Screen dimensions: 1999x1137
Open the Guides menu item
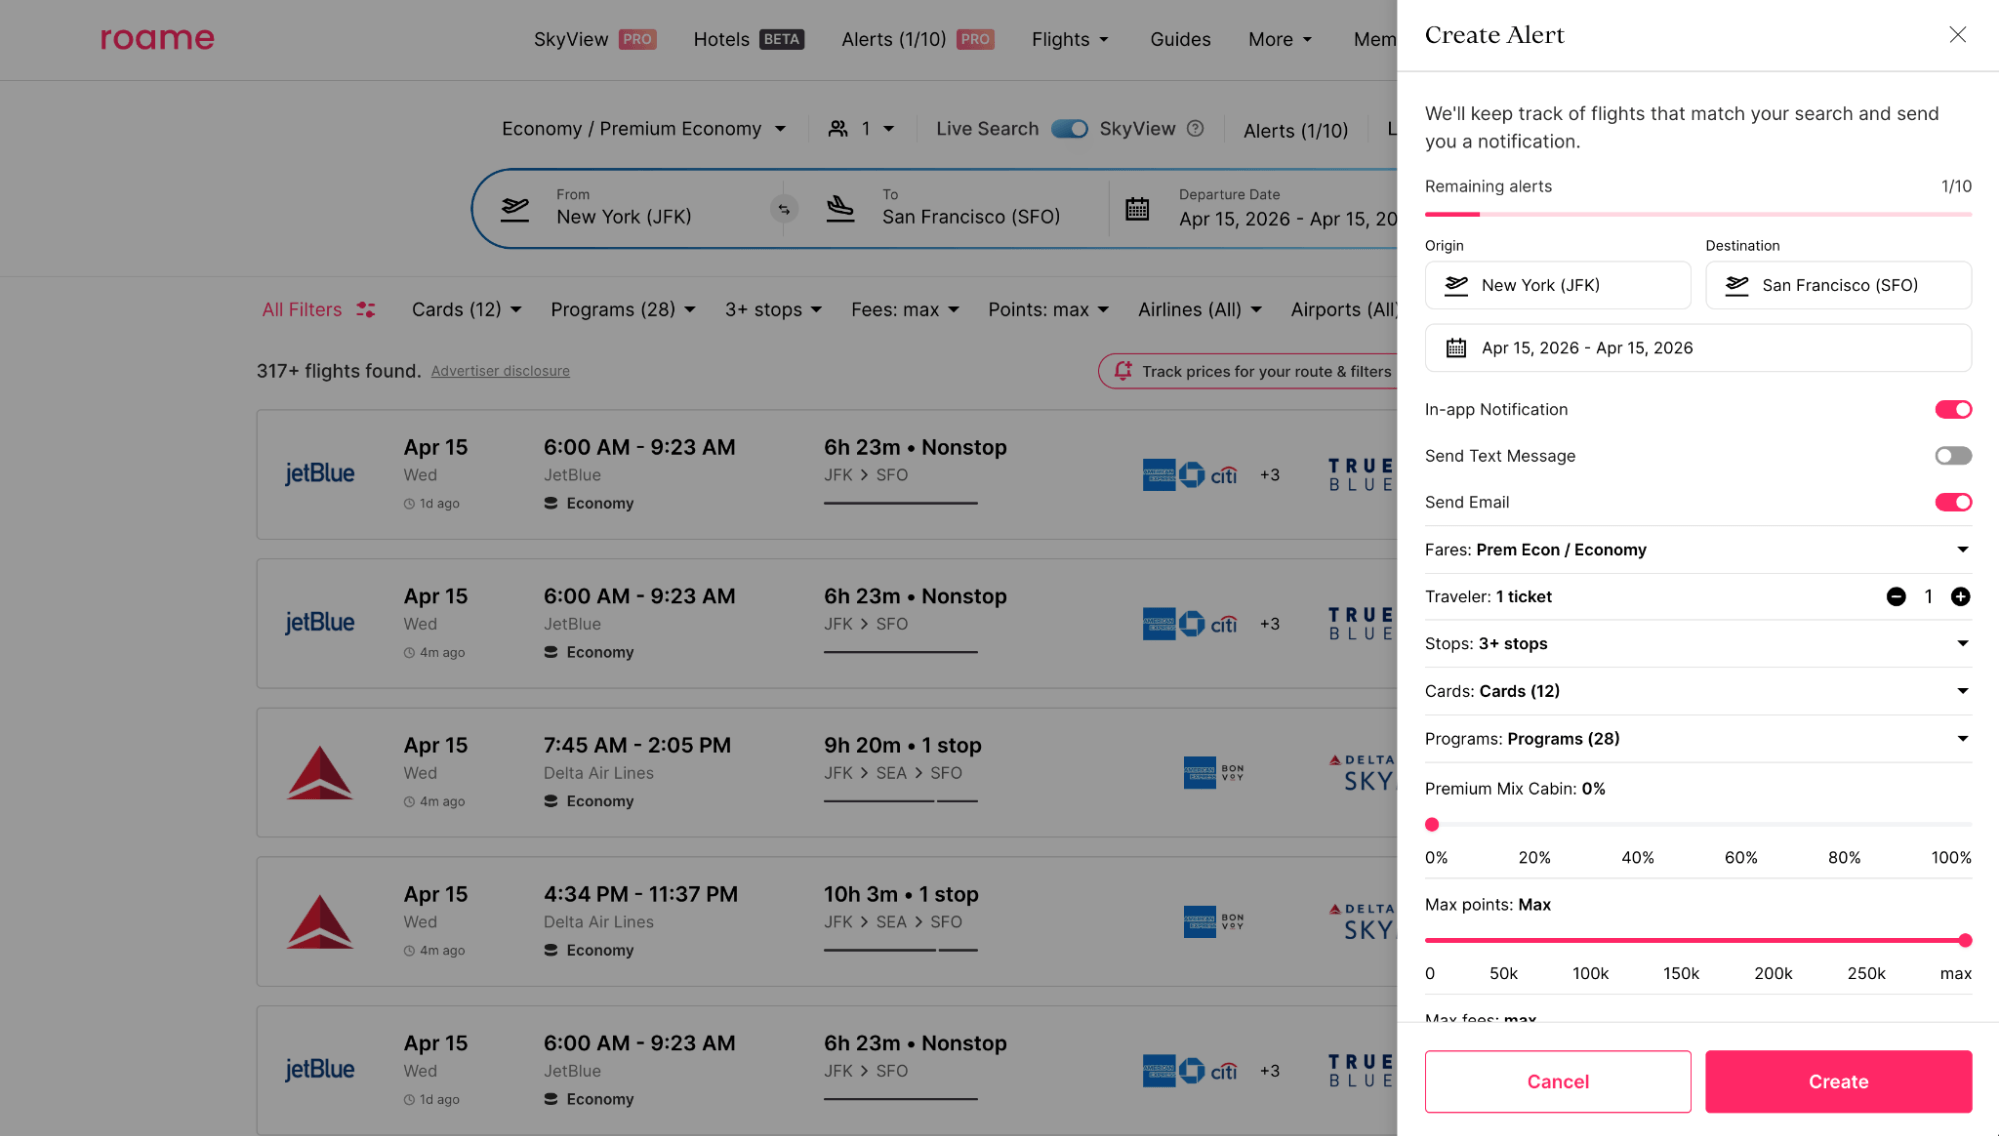1180,39
